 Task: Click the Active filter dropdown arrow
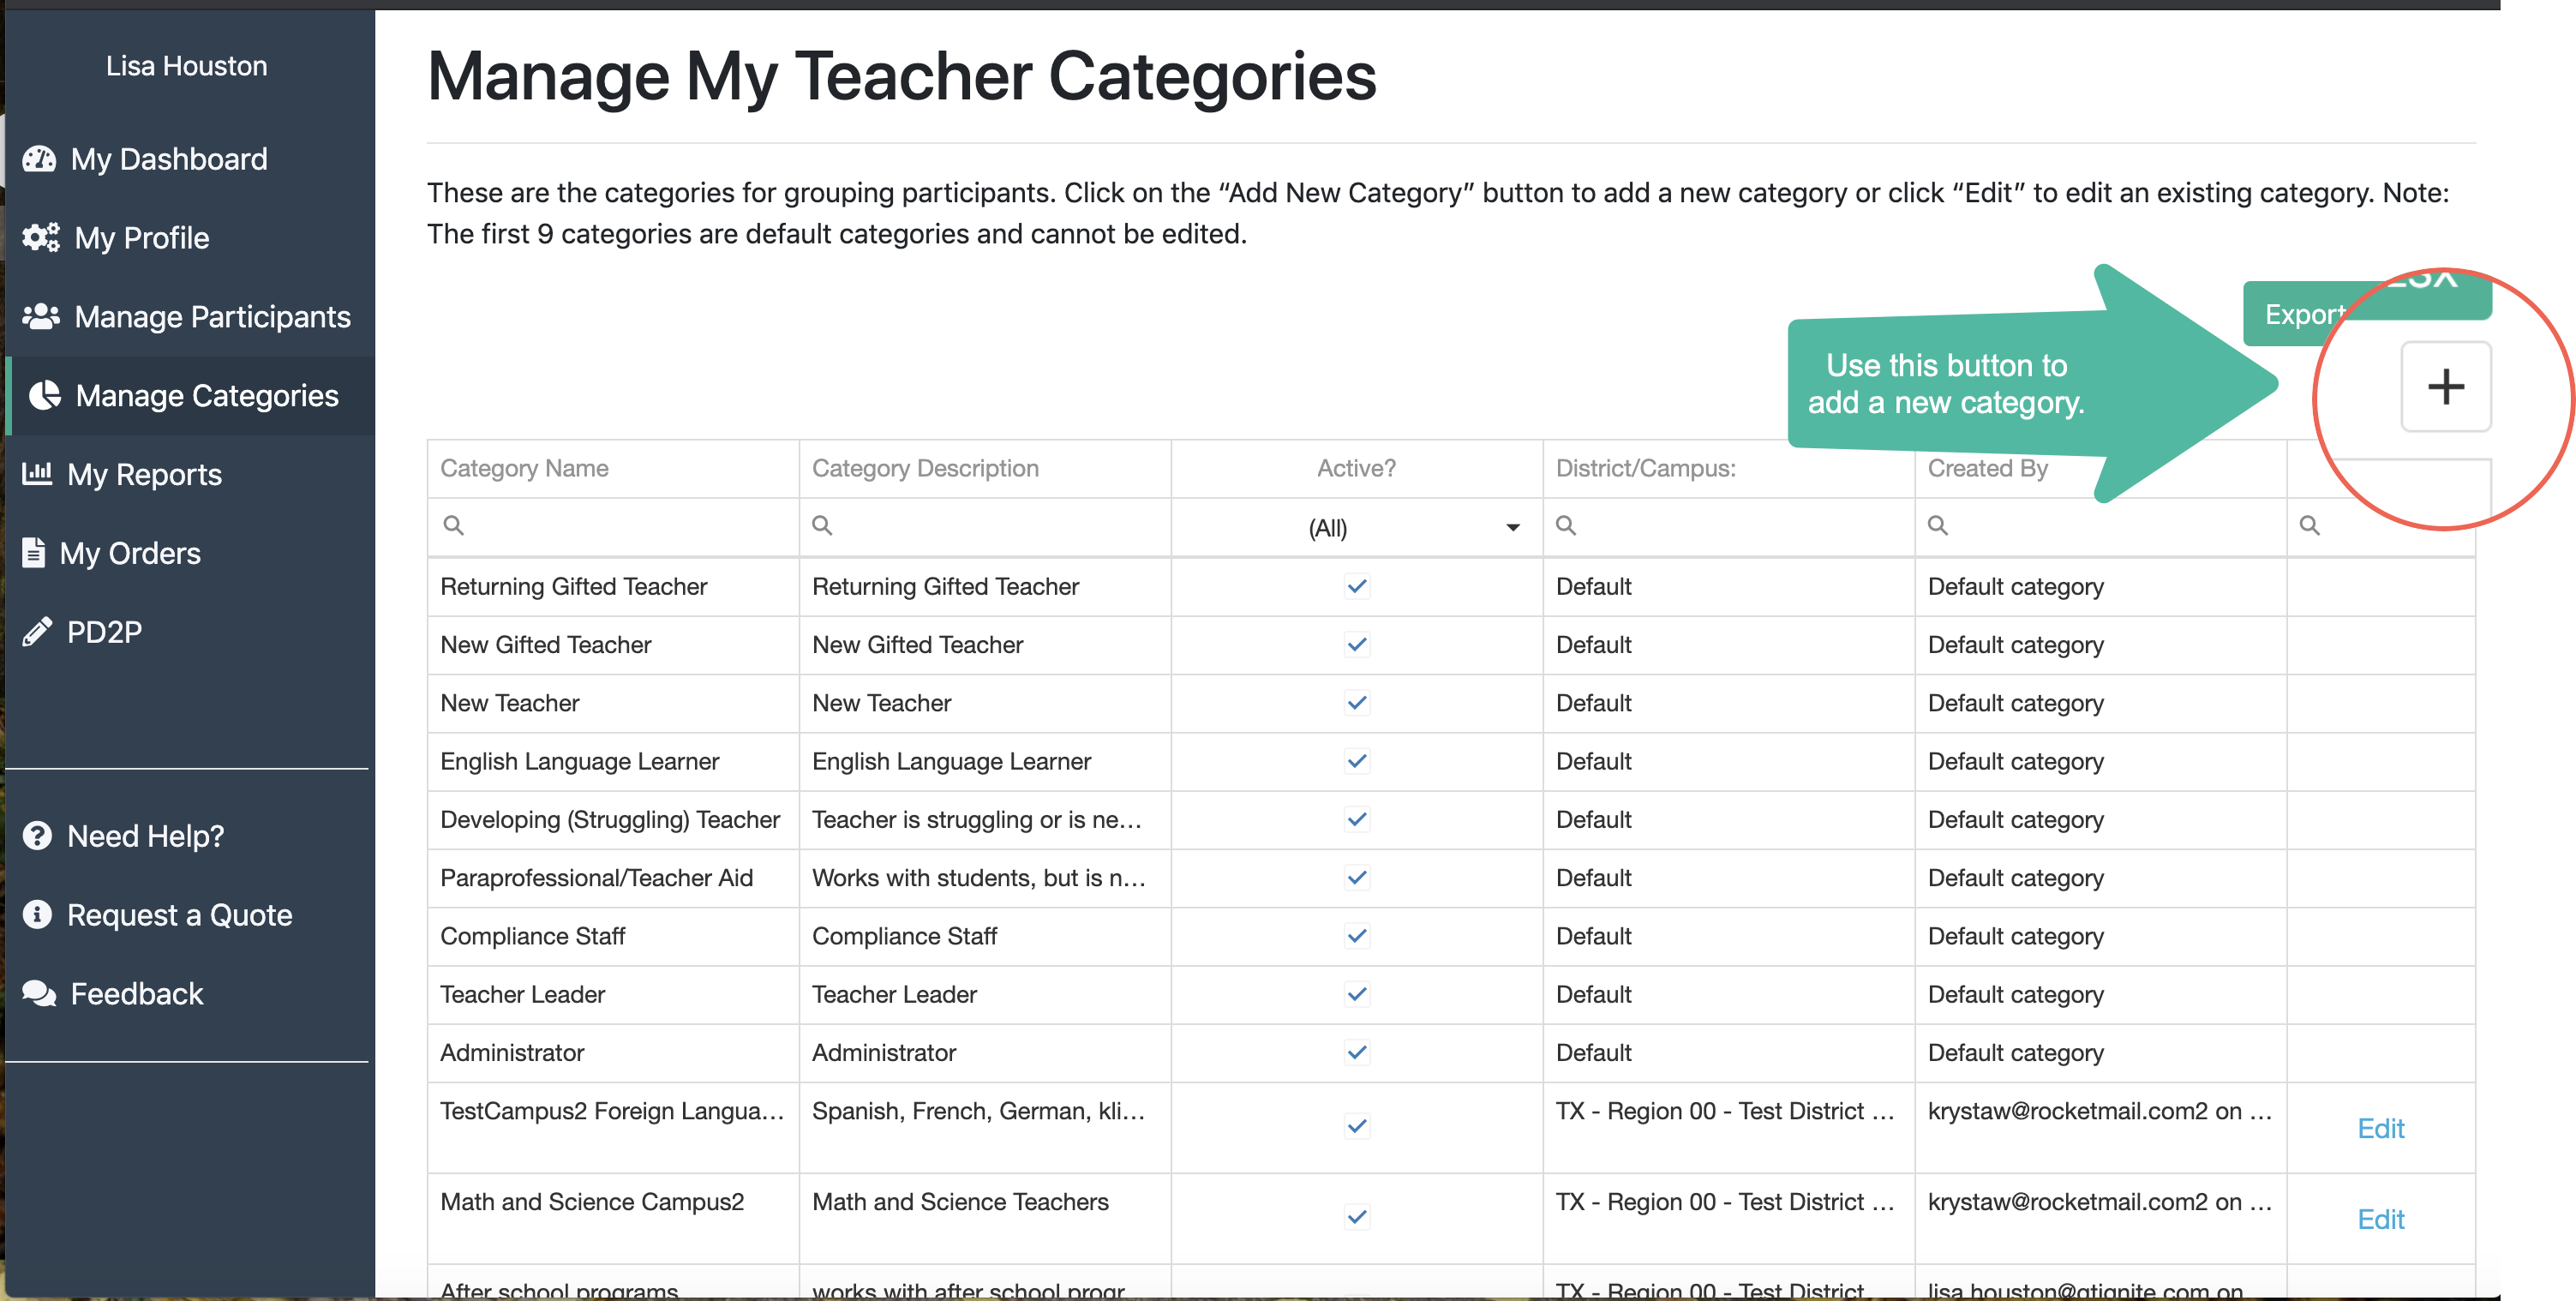(1512, 528)
